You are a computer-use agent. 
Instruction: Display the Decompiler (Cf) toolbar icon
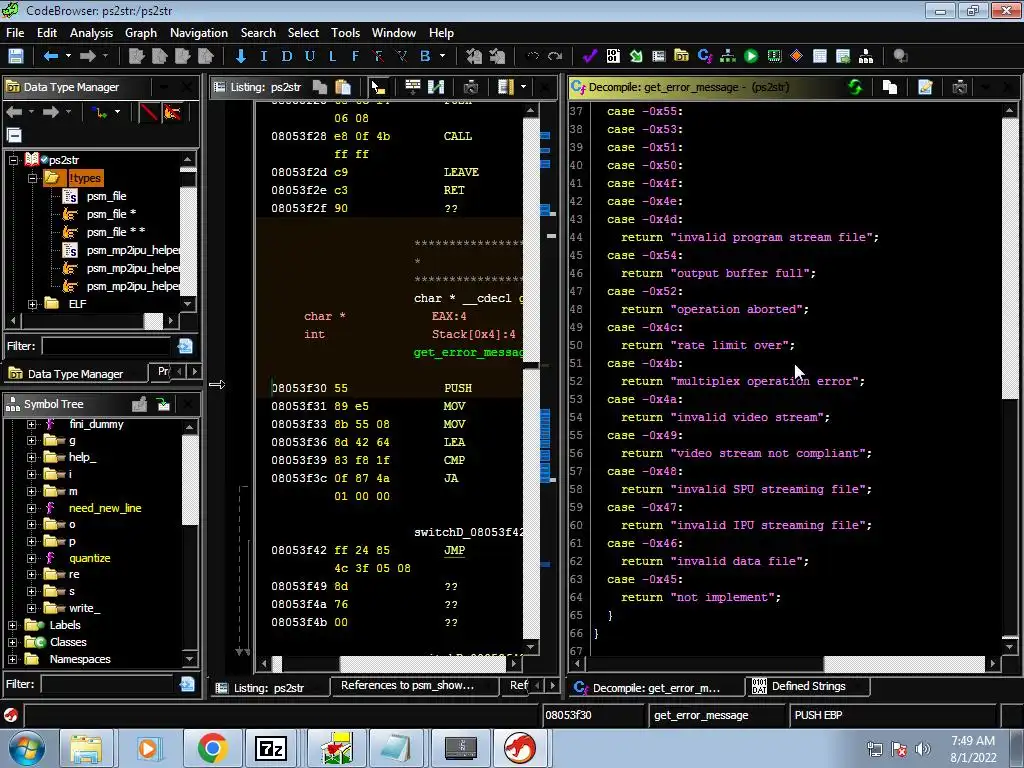click(x=705, y=56)
